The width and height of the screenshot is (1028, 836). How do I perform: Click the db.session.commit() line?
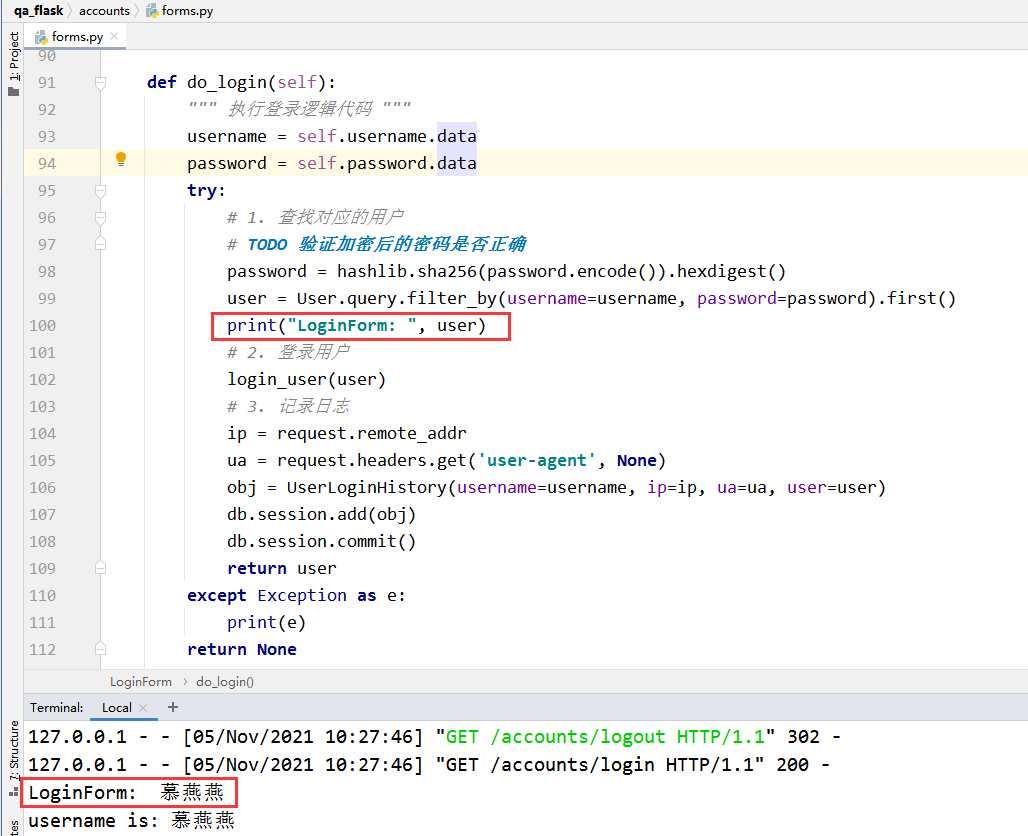coord(321,542)
